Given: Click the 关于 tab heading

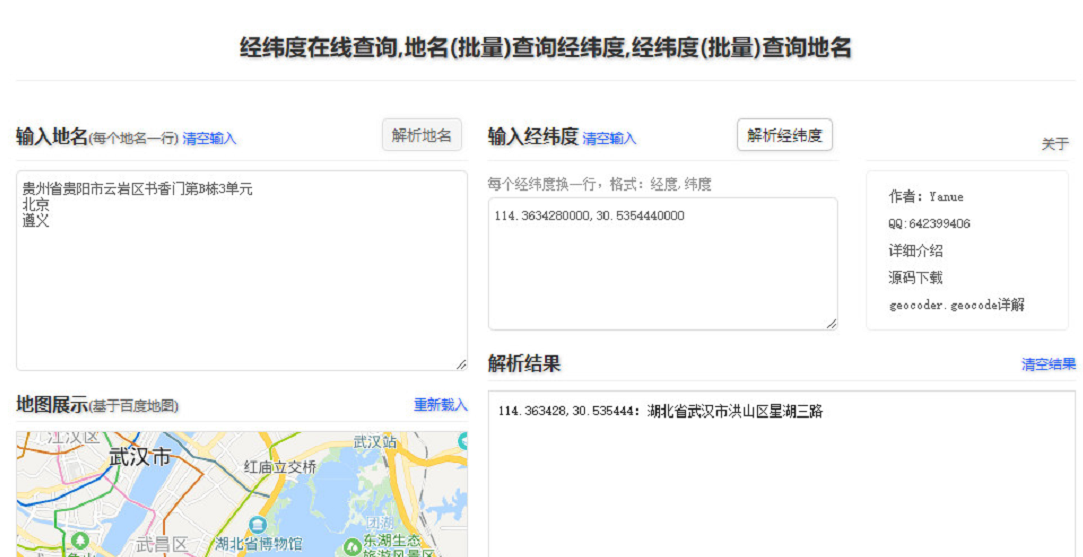Looking at the screenshot, I should 1055,144.
